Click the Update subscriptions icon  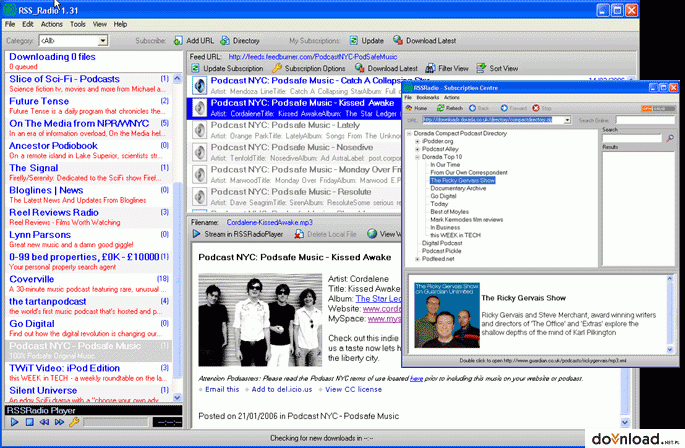coord(354,41)
